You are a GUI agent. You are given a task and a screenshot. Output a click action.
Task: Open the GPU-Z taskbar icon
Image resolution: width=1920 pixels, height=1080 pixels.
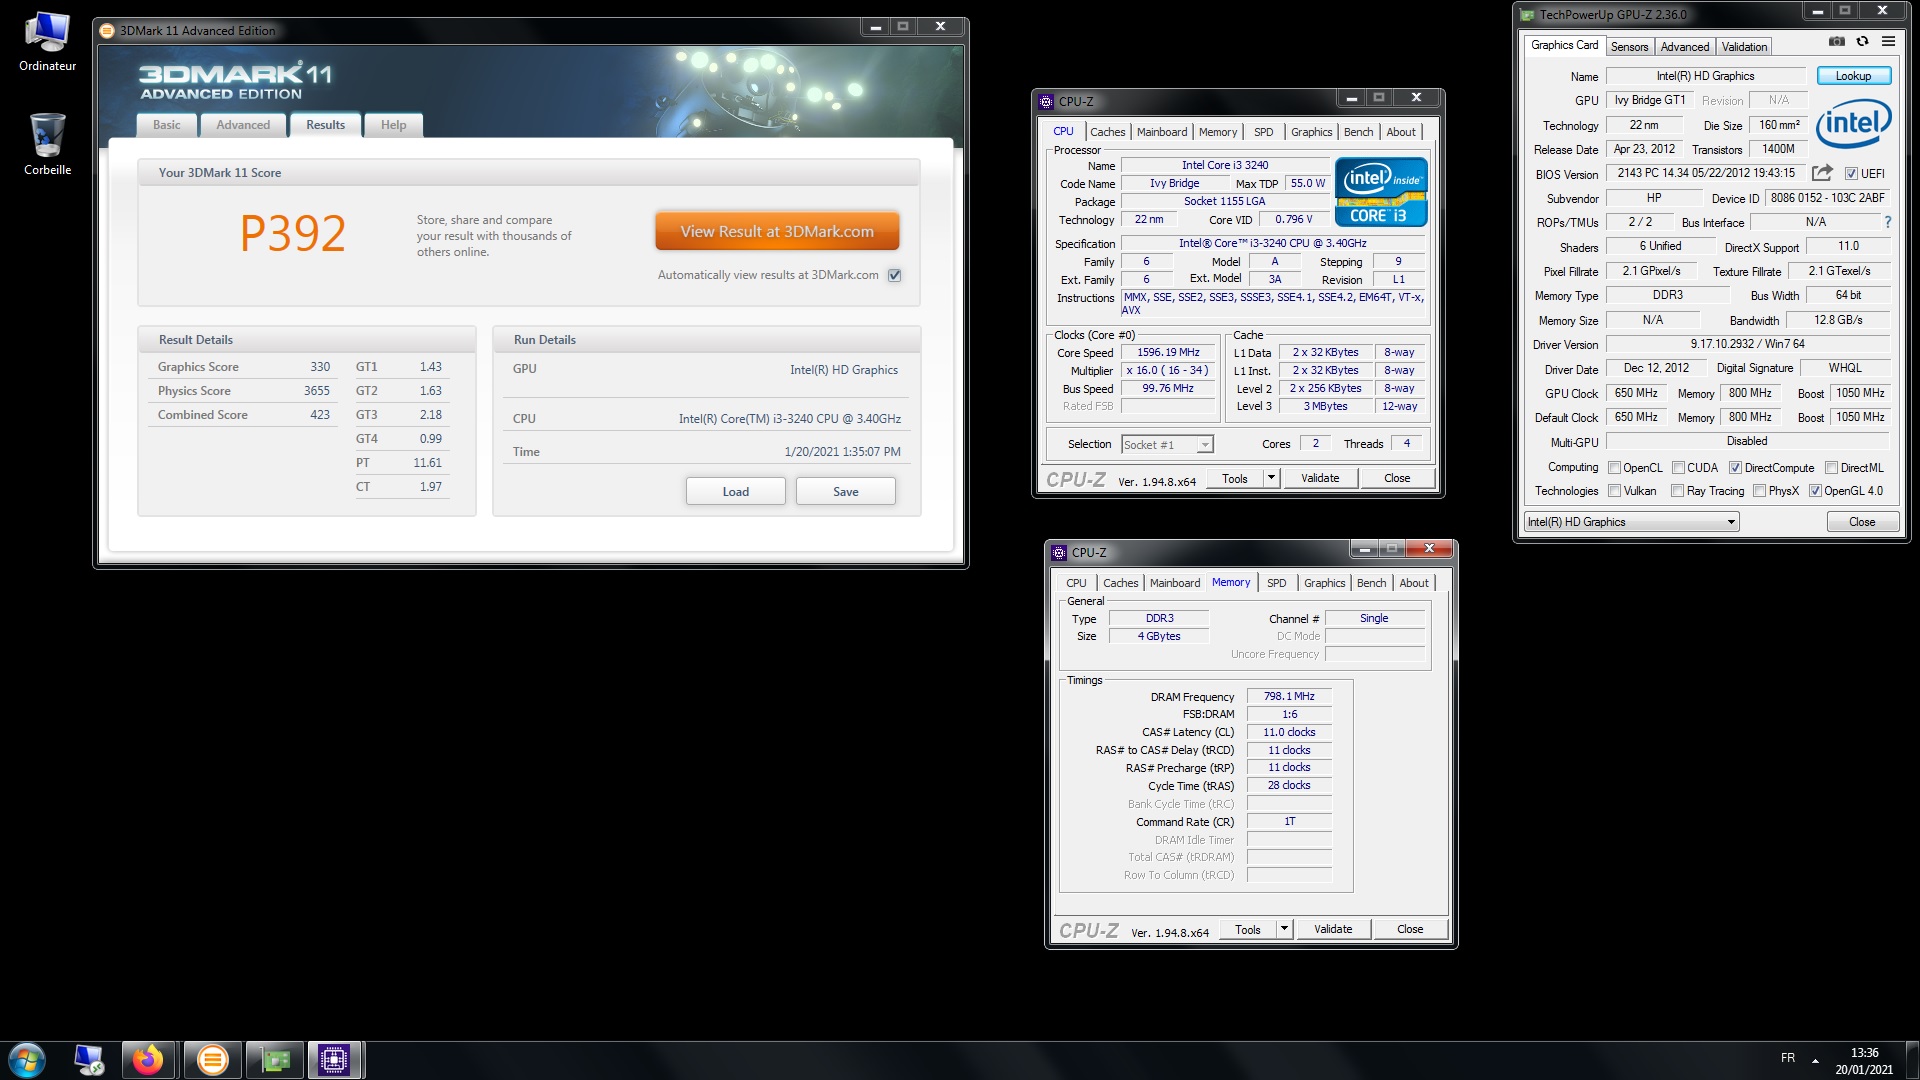click(x=275, y=1060)
